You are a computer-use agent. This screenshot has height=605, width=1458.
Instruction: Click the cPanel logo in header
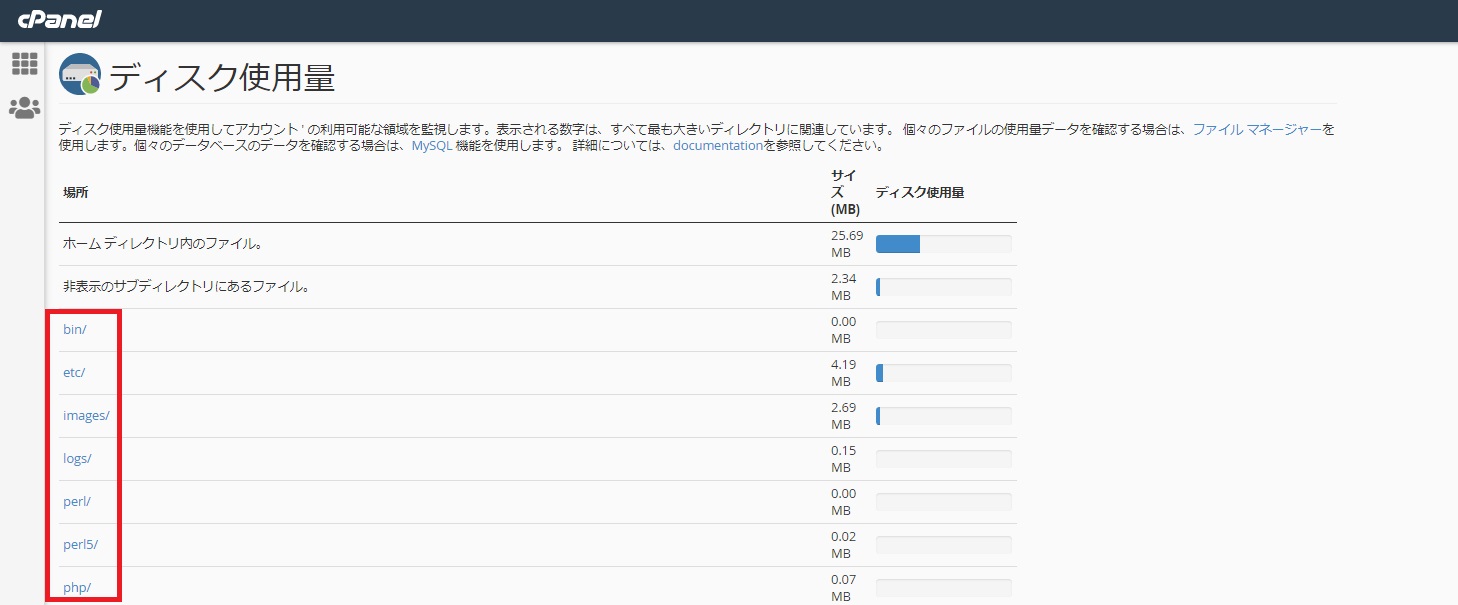(x=60, y=19)
